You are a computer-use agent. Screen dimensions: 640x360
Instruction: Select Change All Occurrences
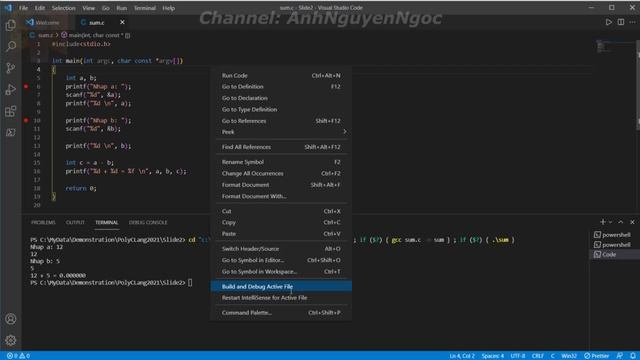(281, 173)
